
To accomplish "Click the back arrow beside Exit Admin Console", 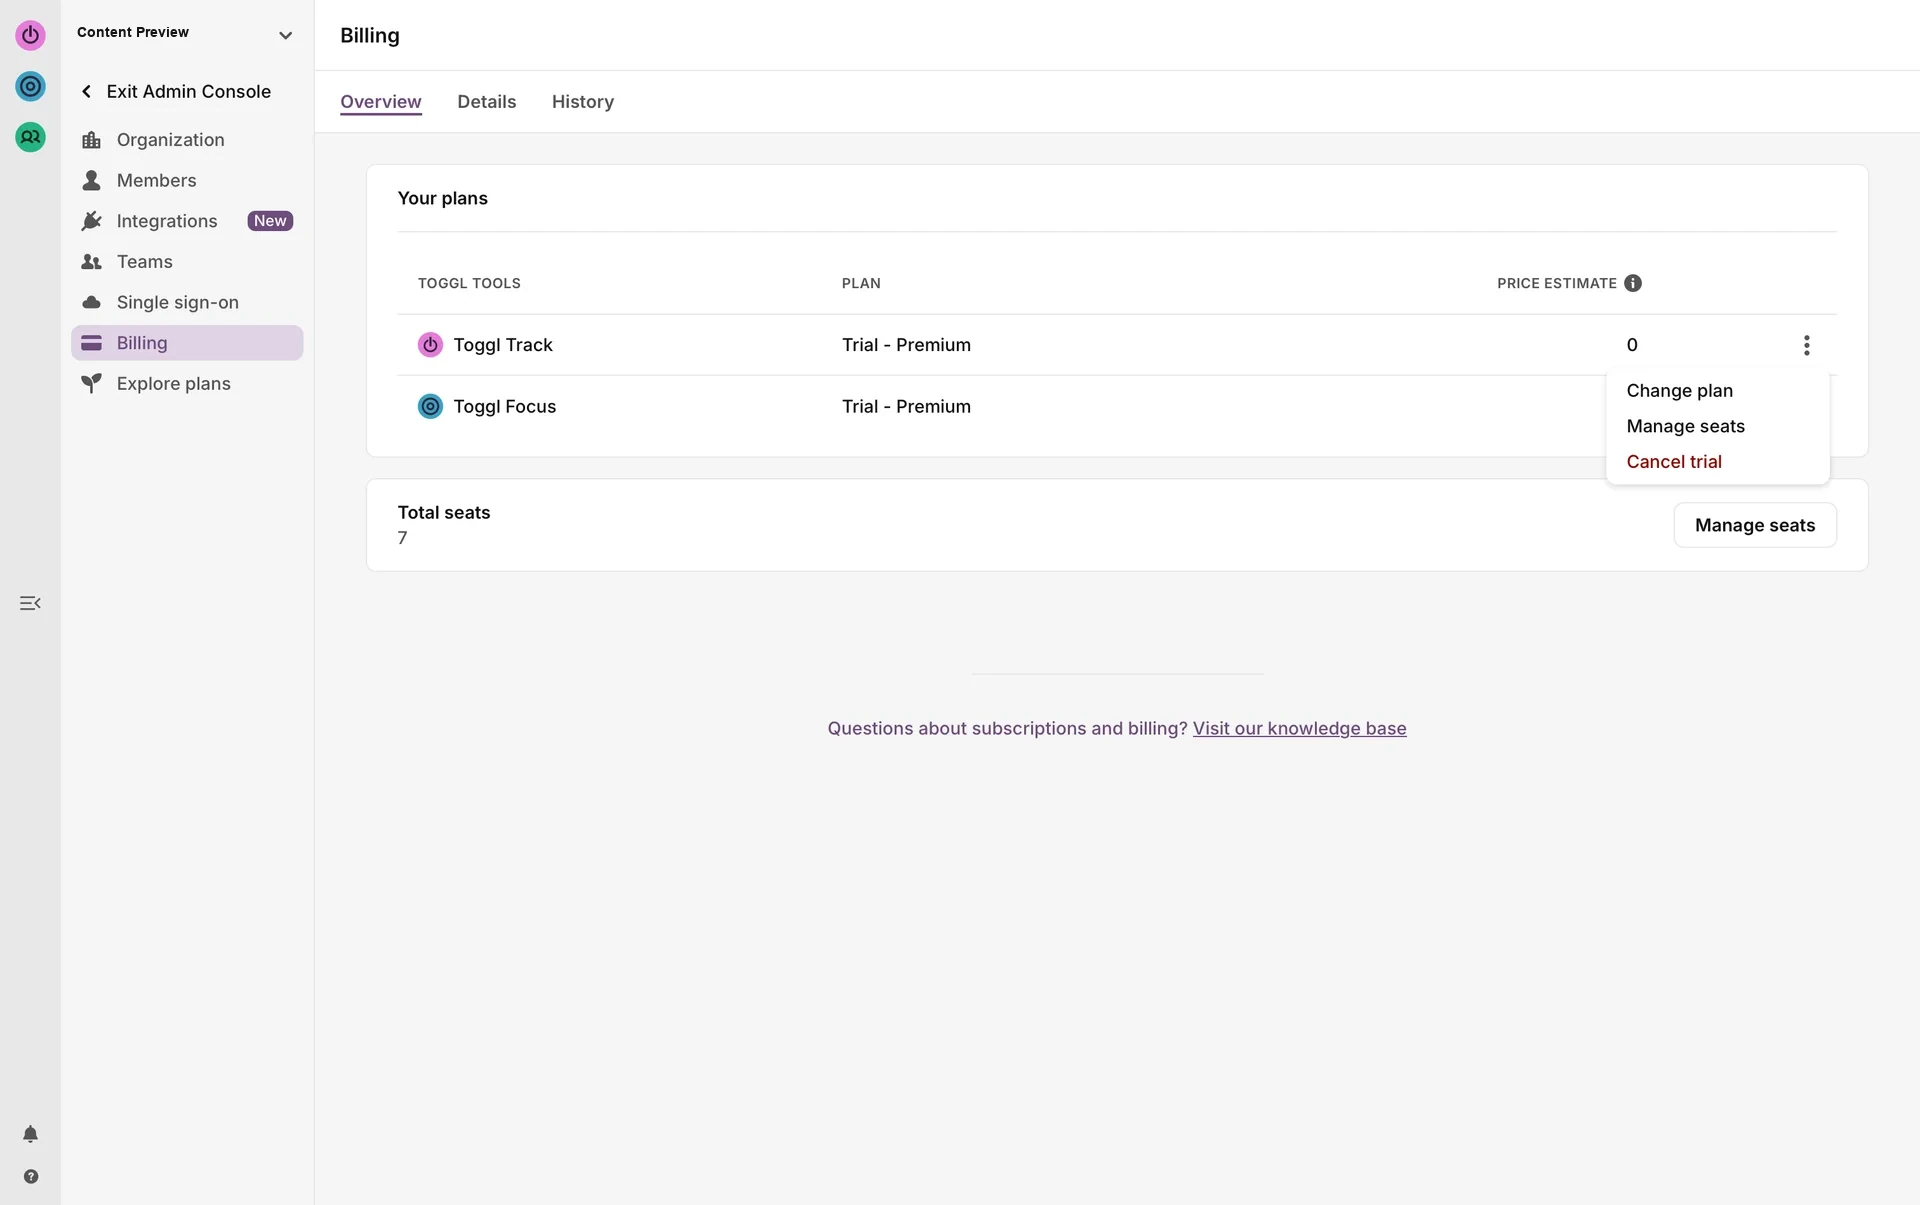I will (x=86, y=91).
